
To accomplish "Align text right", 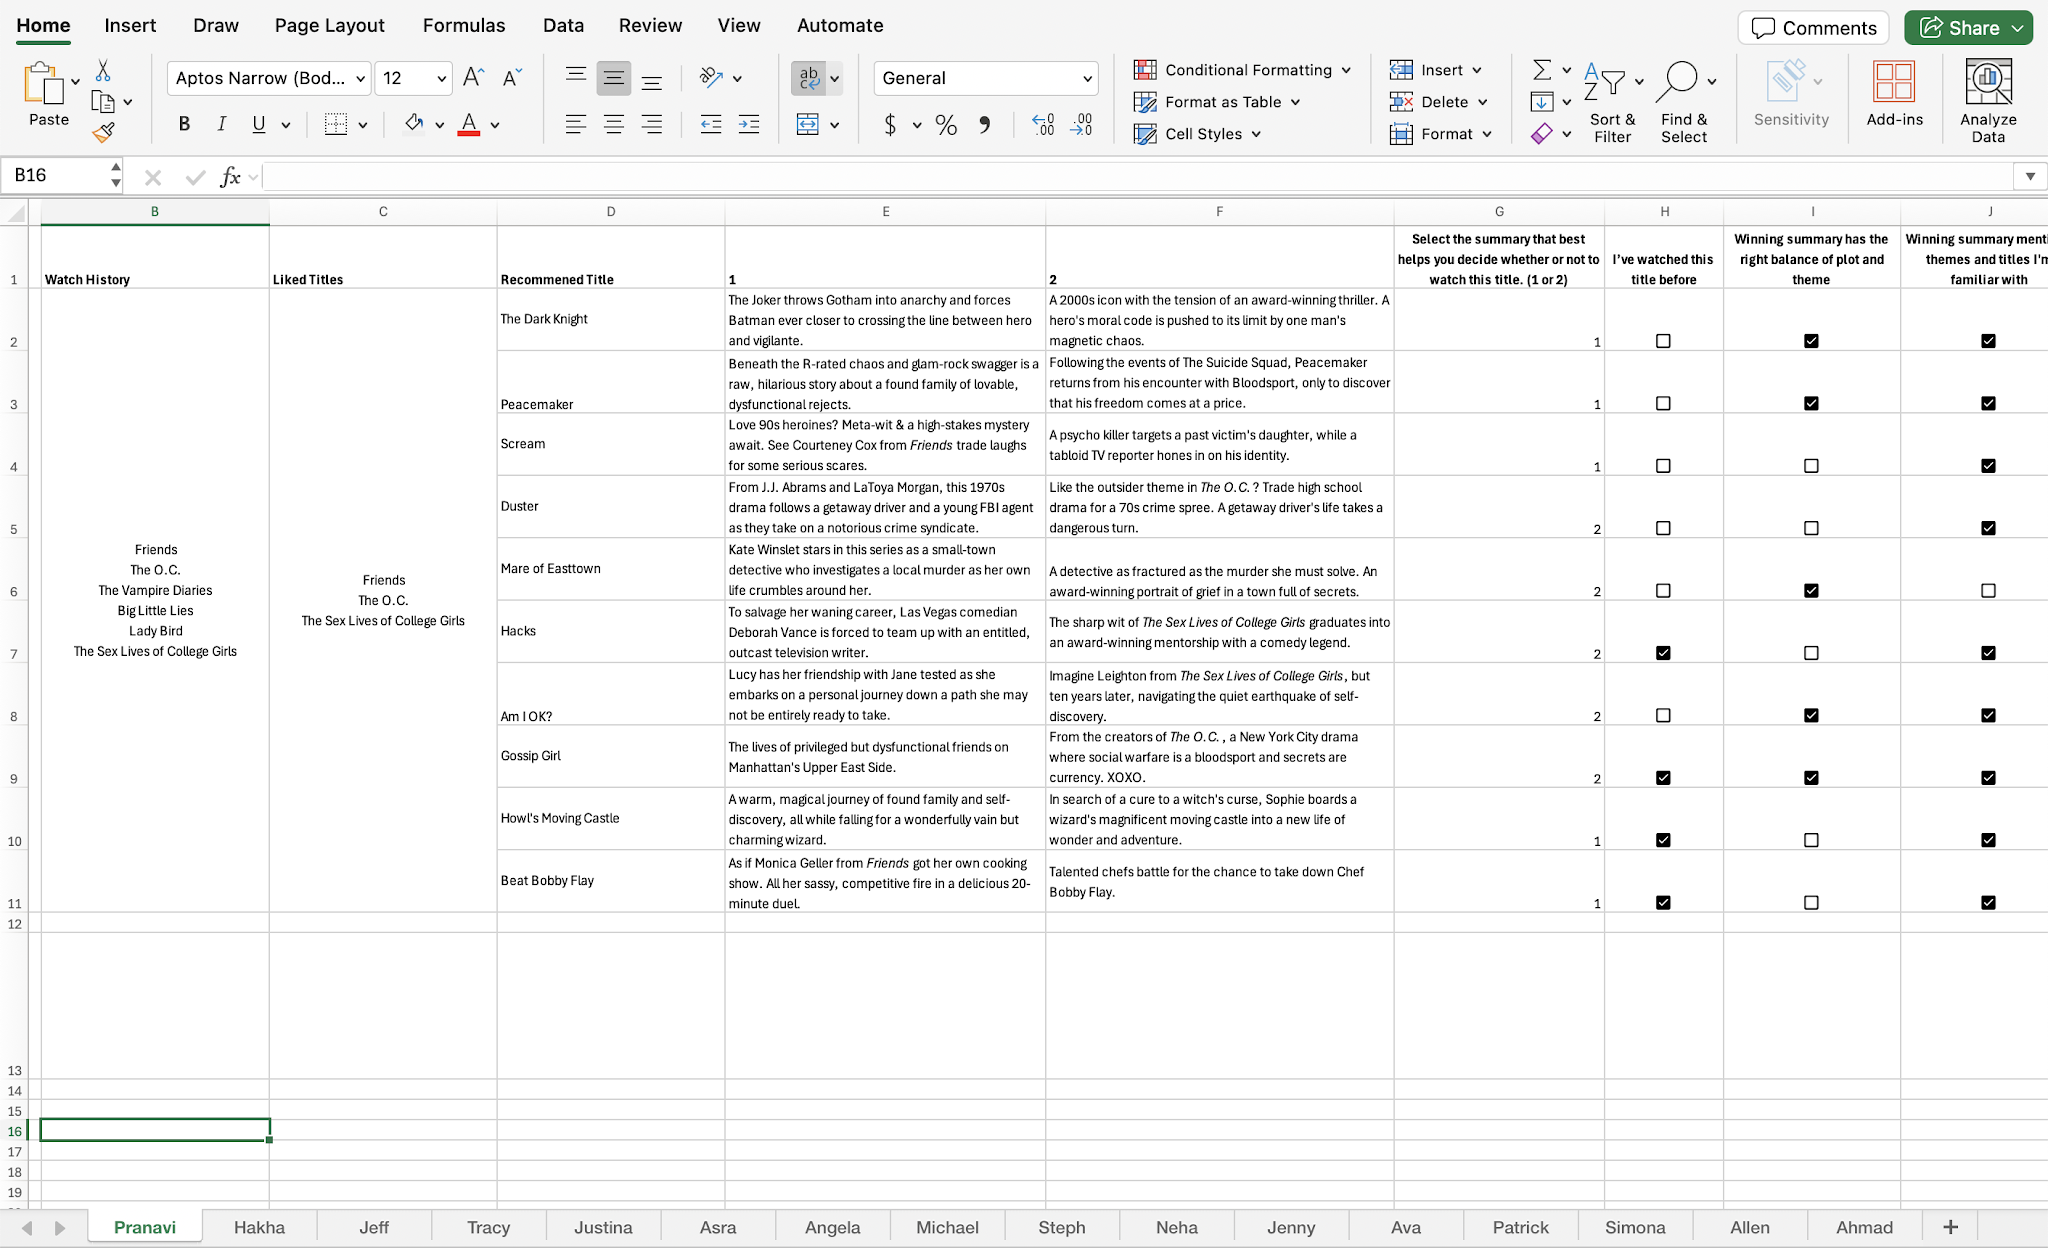I will (x=651, y=124).
